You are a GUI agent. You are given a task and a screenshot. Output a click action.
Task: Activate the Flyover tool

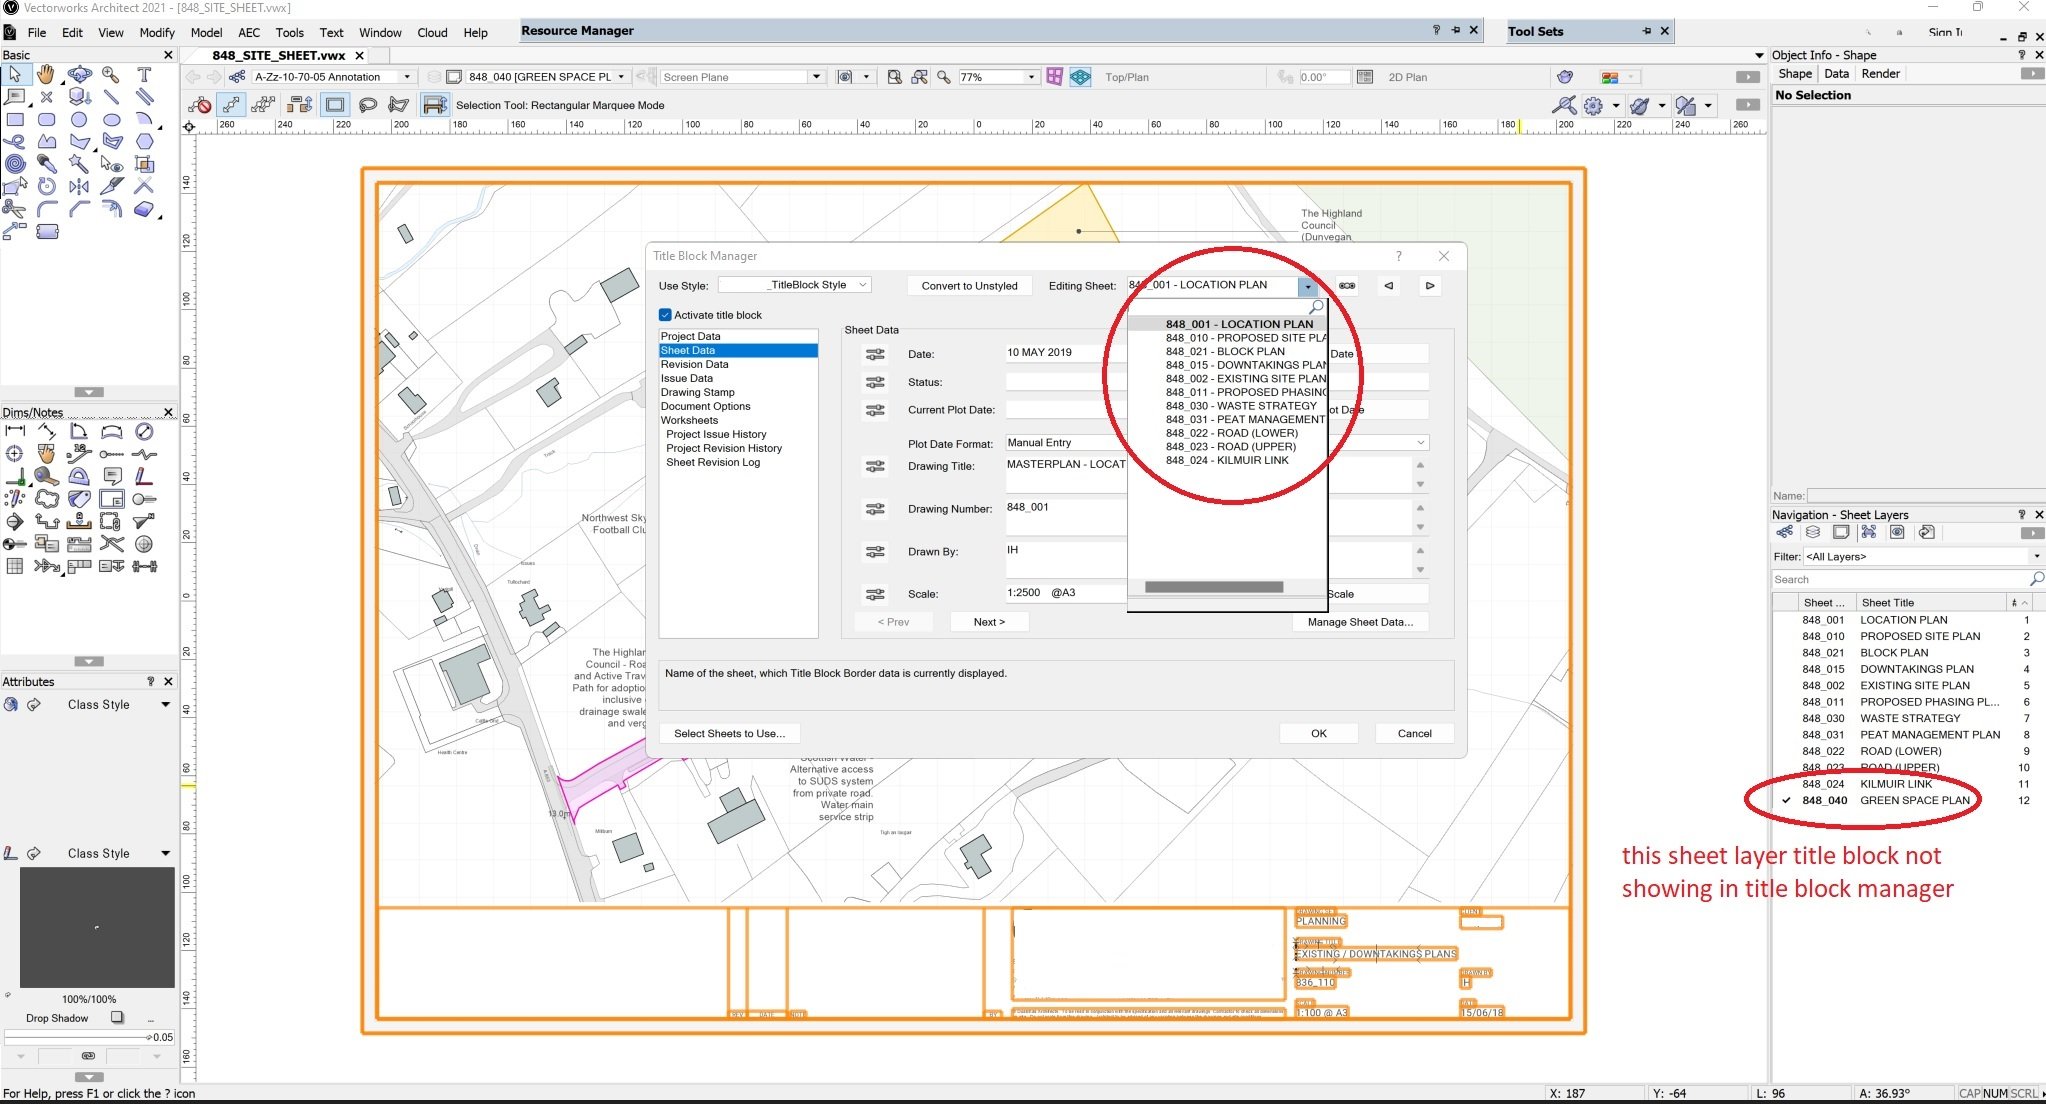[79, 74]
